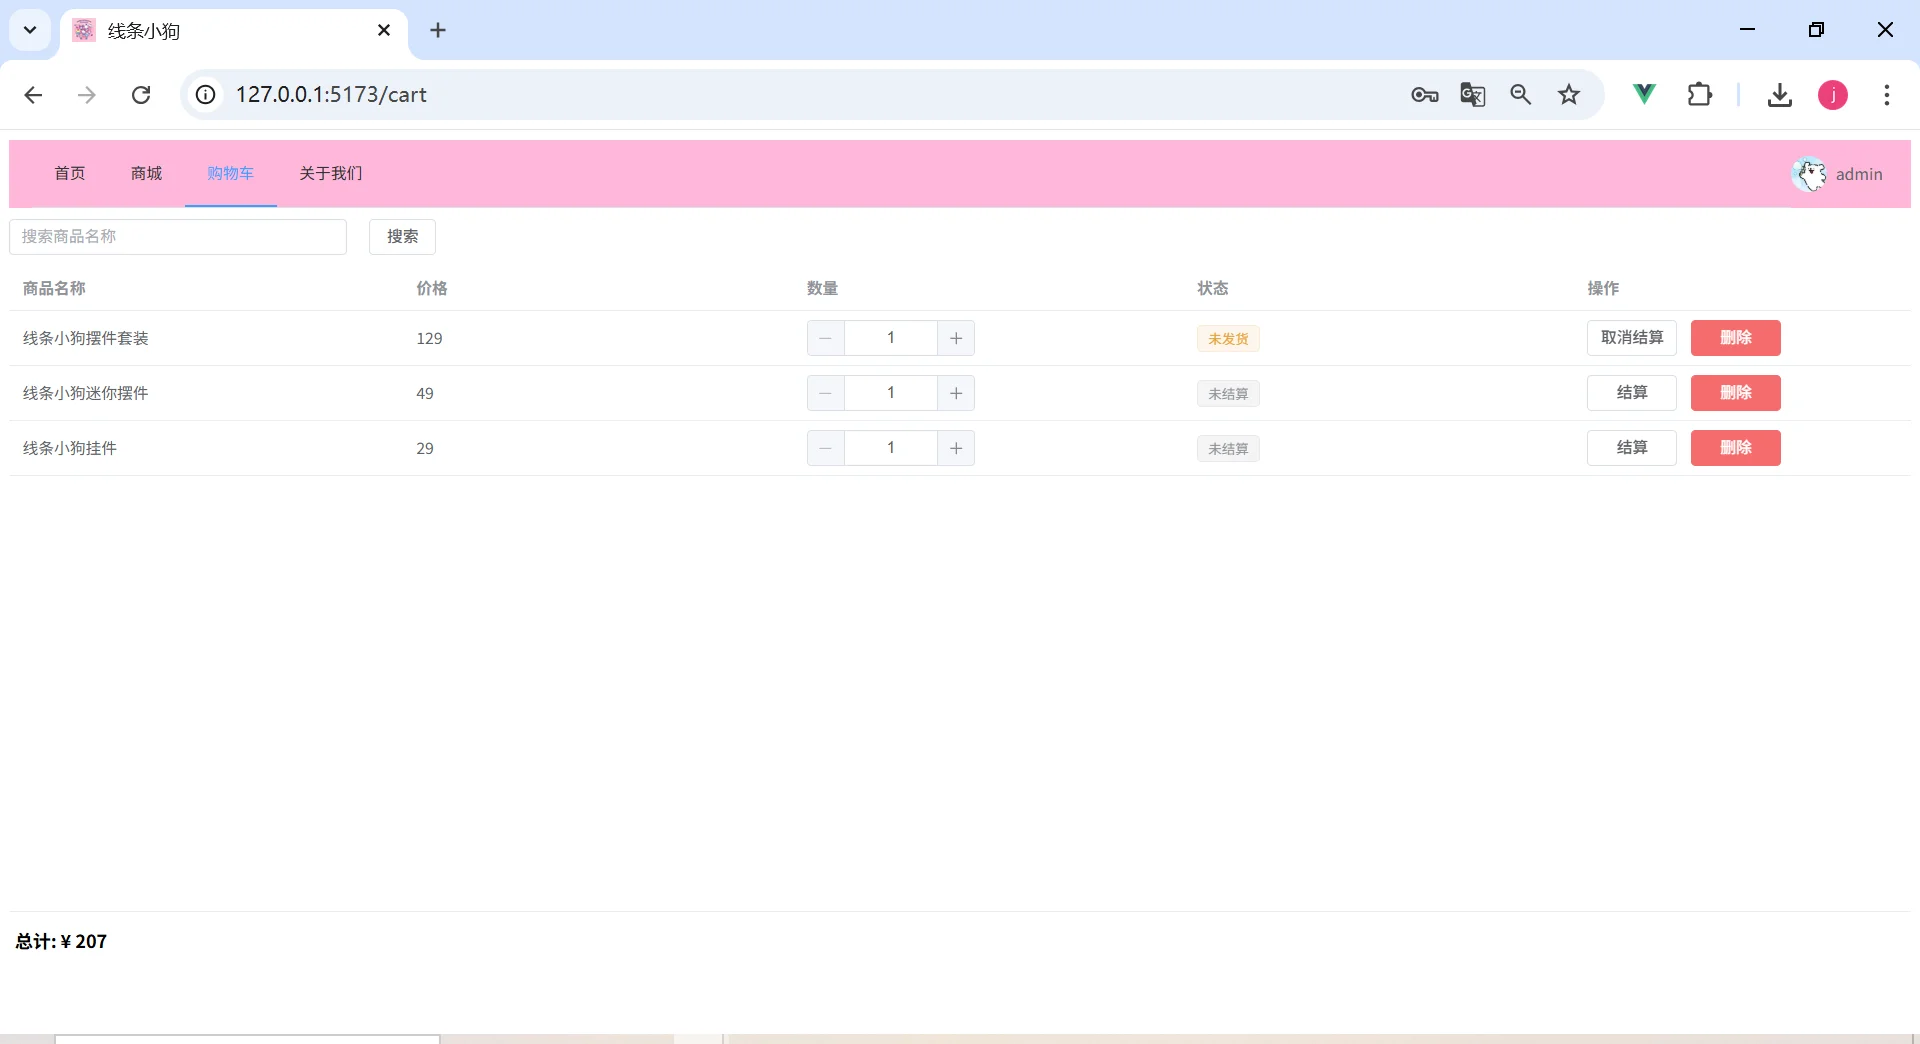
Task: Delete 线条小狗挂件 from the cart
Action: [1736, 448]
